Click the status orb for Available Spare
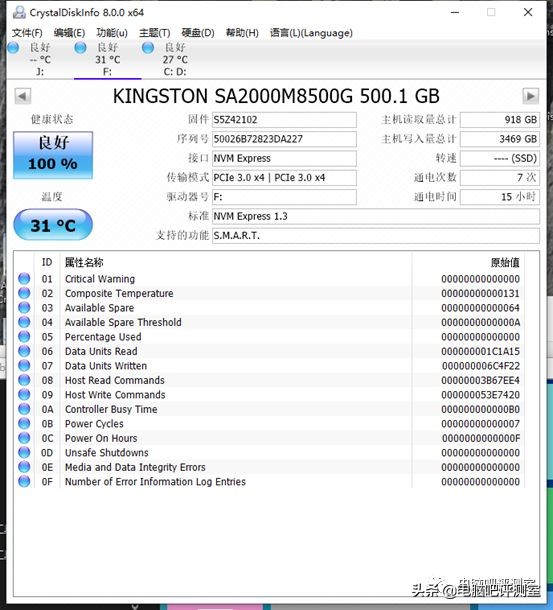Viewport: 553px width, 610px height. pyautogui.click(x=24, y=307)
